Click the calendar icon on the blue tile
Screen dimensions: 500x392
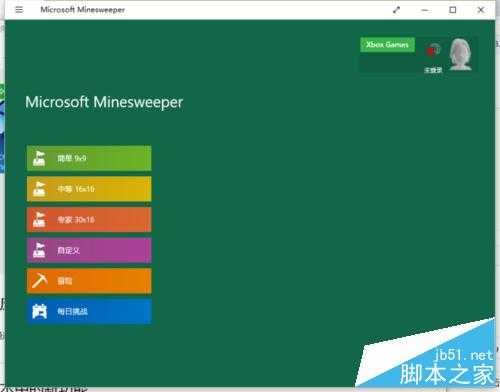click(x=40, y=312)
